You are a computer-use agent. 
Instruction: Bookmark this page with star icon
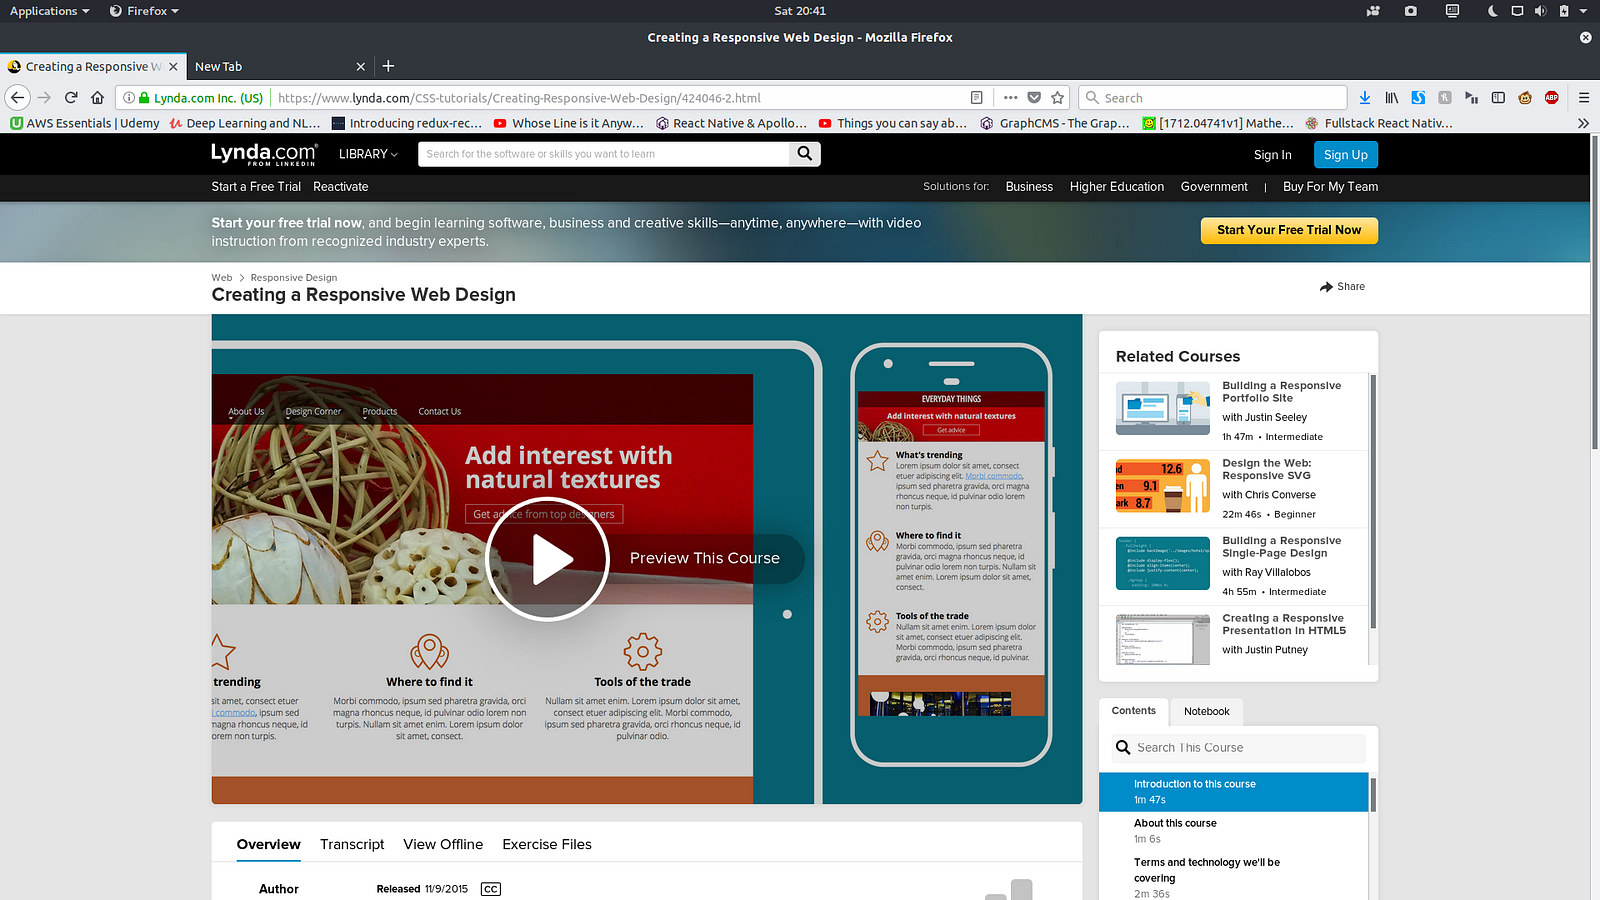[1057, 98]
